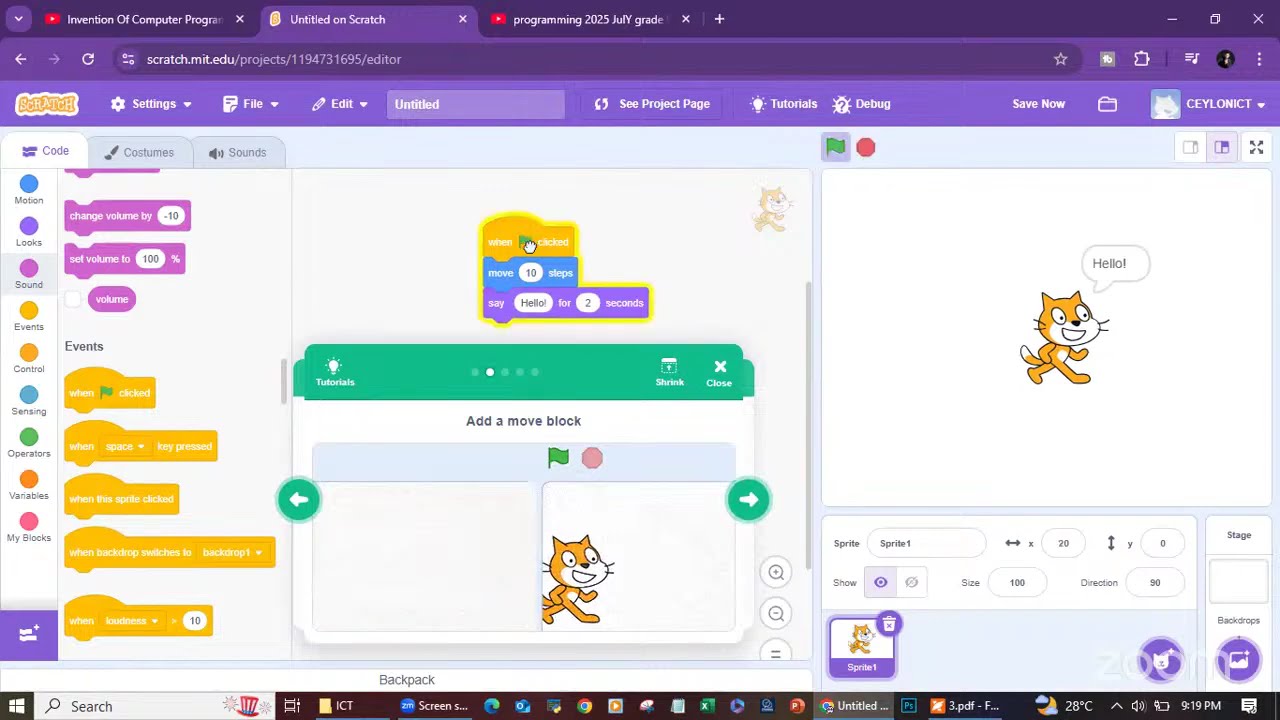This screenshot has width=1280, height=720.
Task: Open the Settings menu
Action: tap(152, 104)
